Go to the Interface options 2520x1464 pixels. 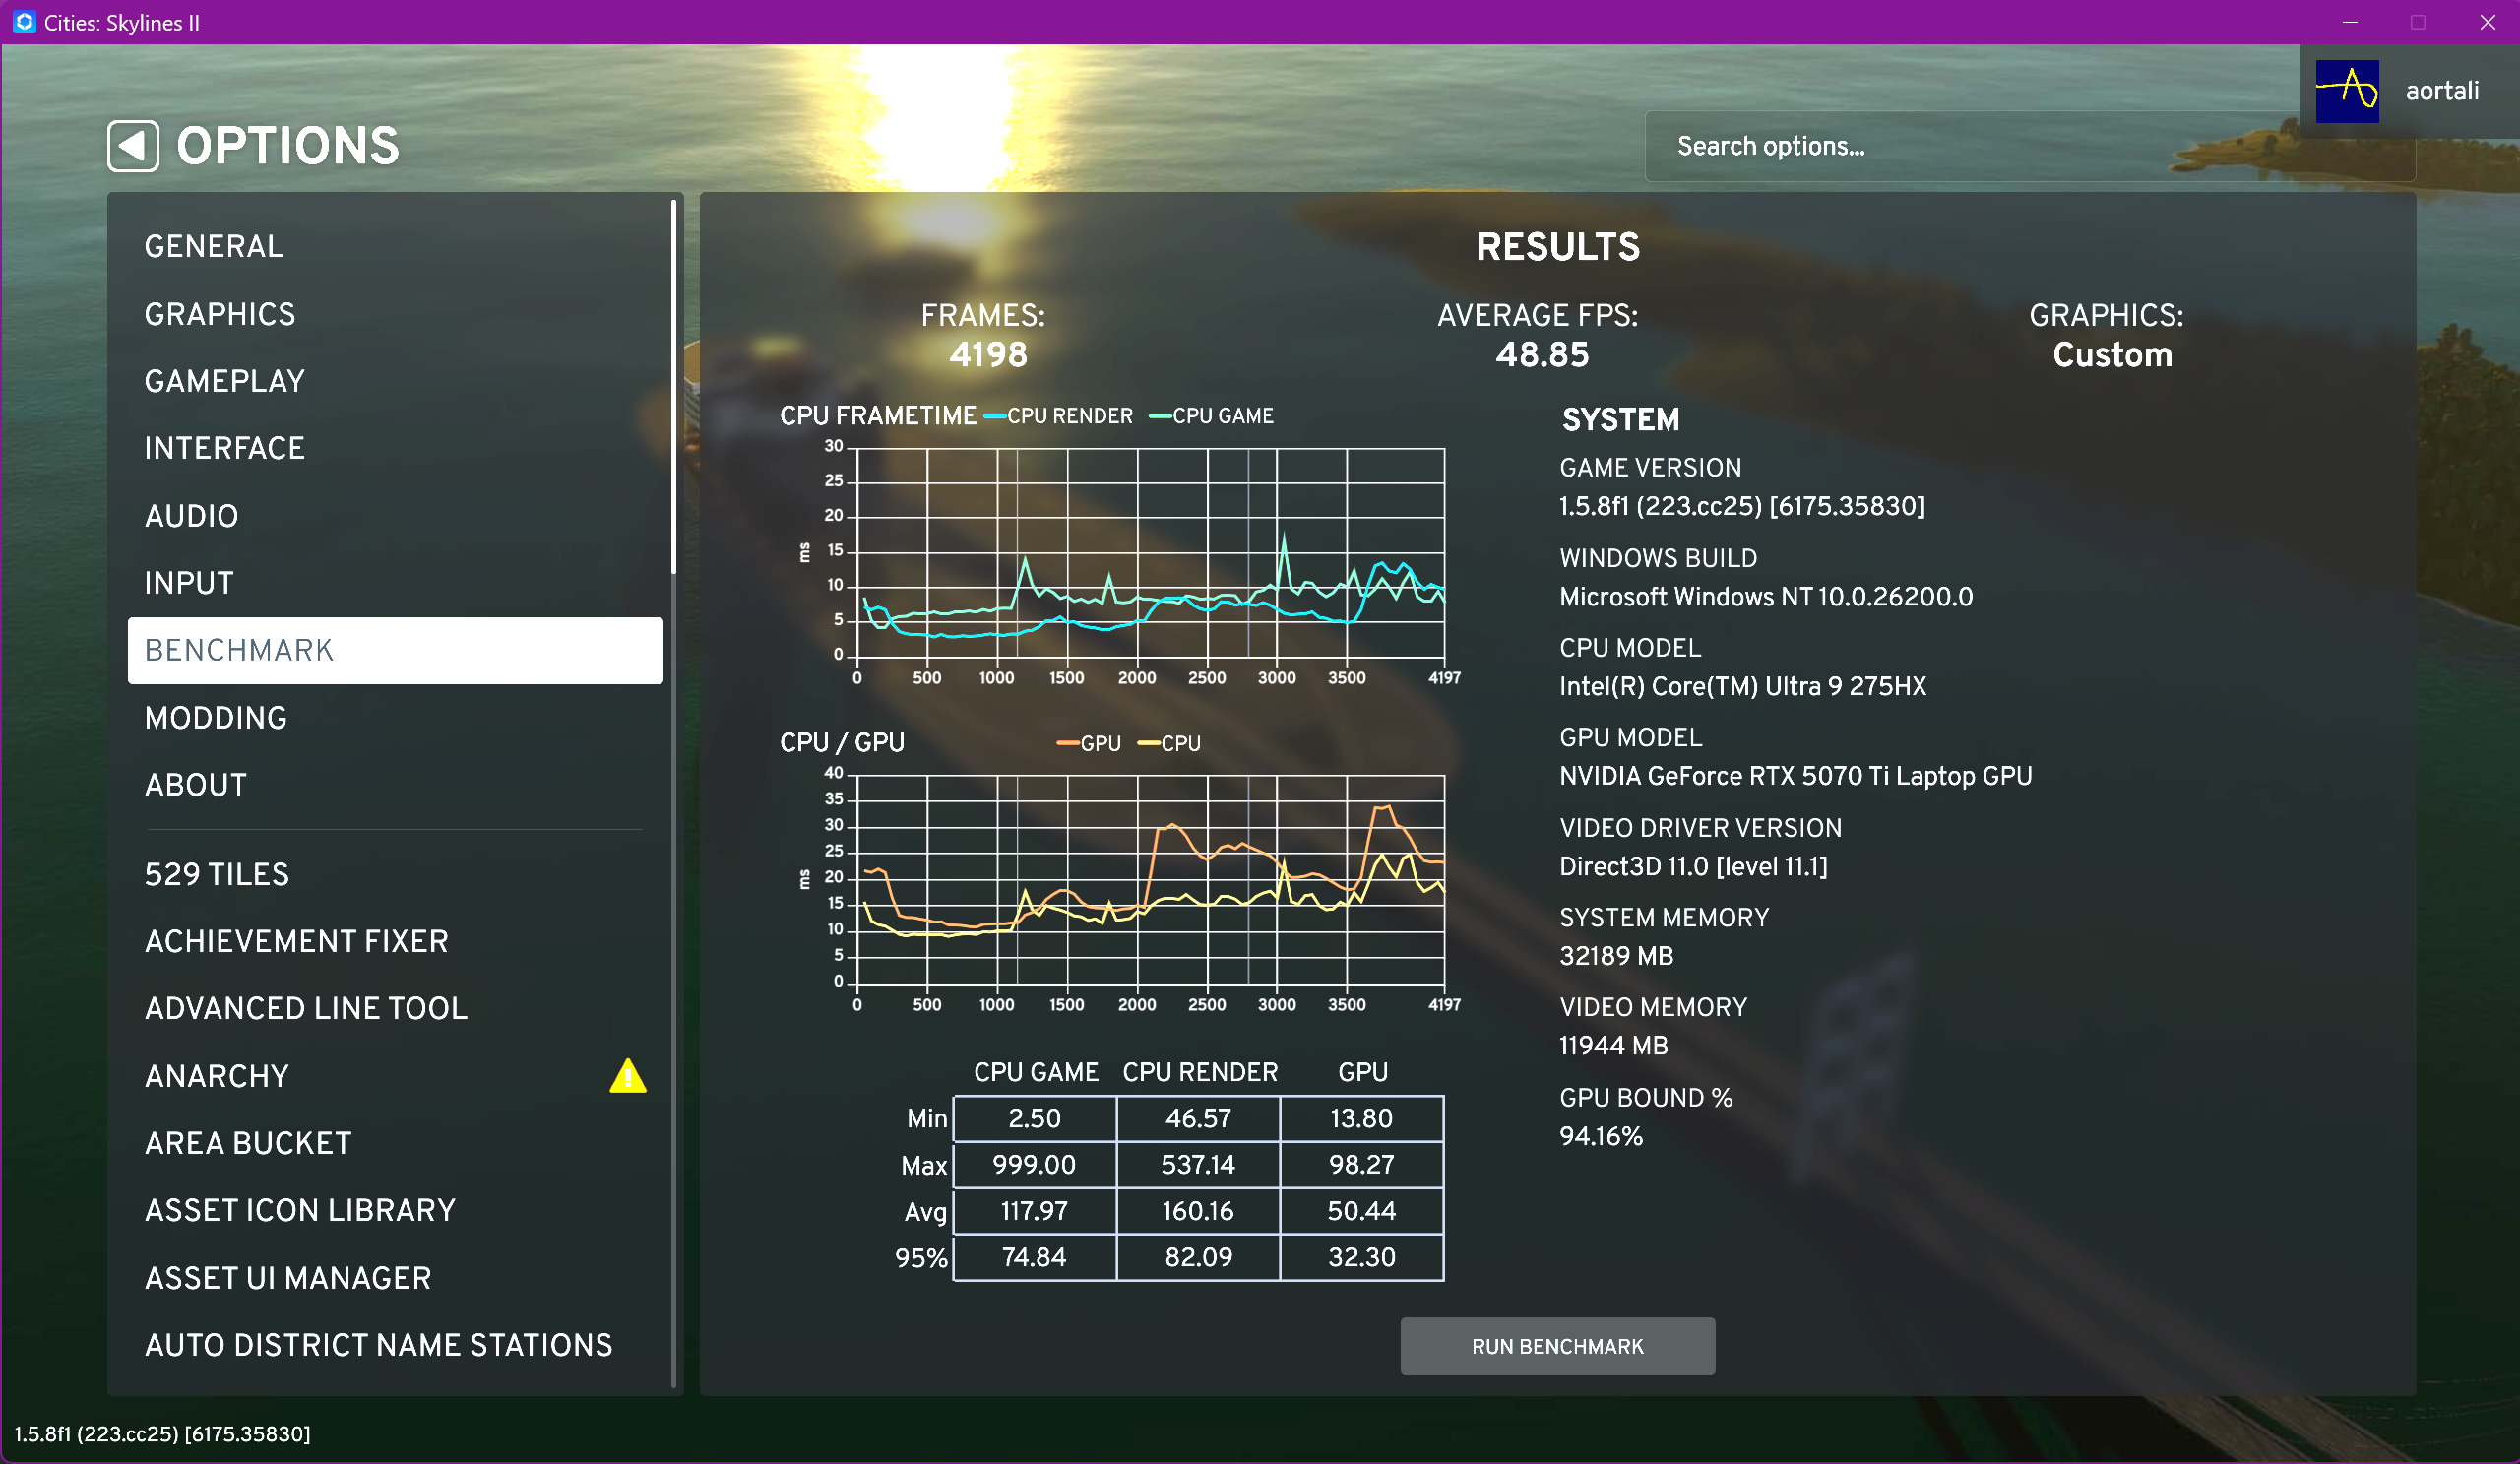click(x=395, y=448)
